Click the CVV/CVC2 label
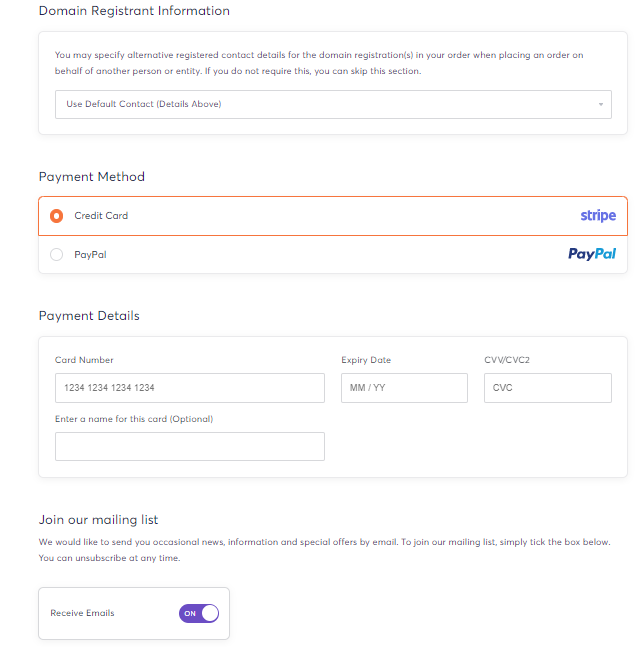642x647 pixels. [x=507, y=360]
